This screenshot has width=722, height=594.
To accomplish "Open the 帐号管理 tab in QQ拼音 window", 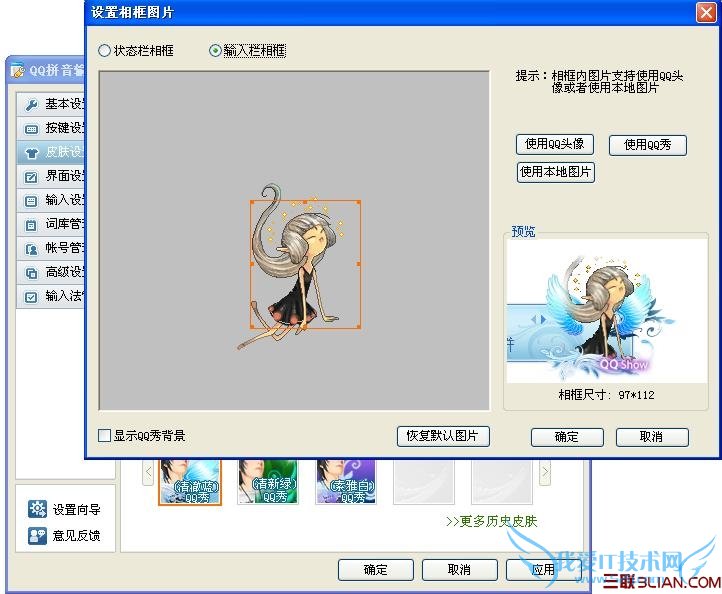I will [x=51, y=248].
